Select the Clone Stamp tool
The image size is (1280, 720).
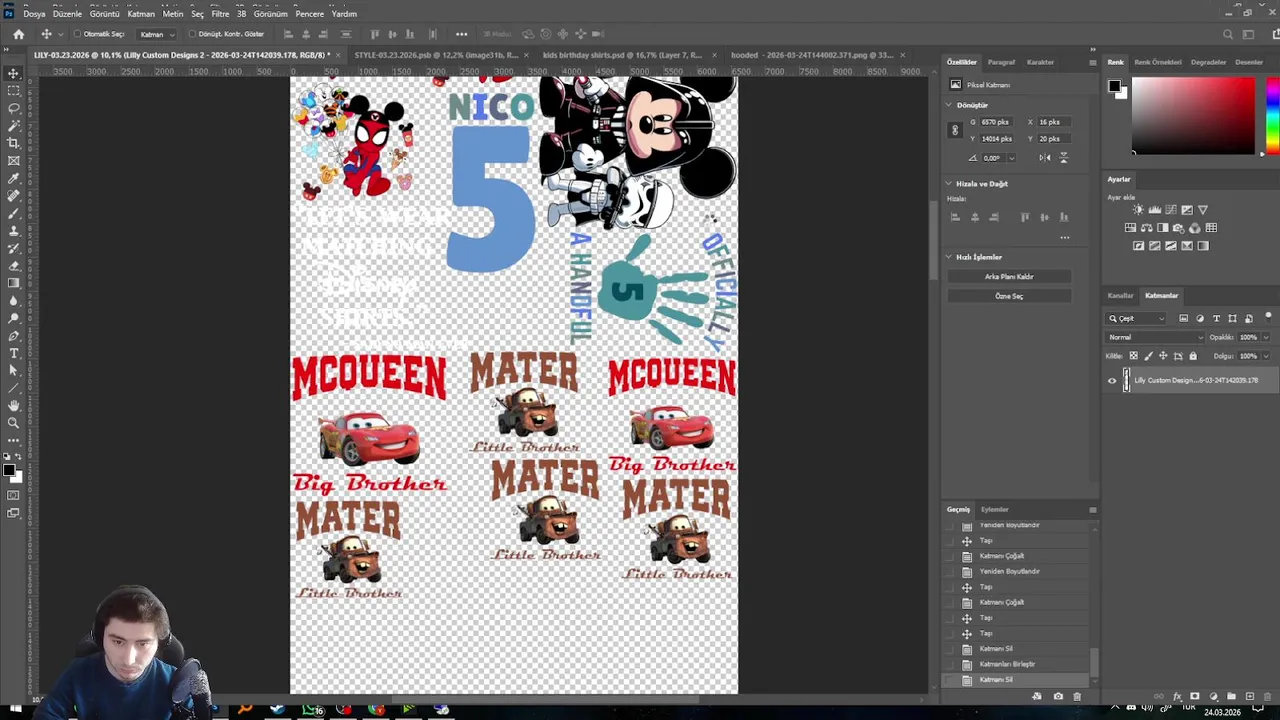coord(13,231)
